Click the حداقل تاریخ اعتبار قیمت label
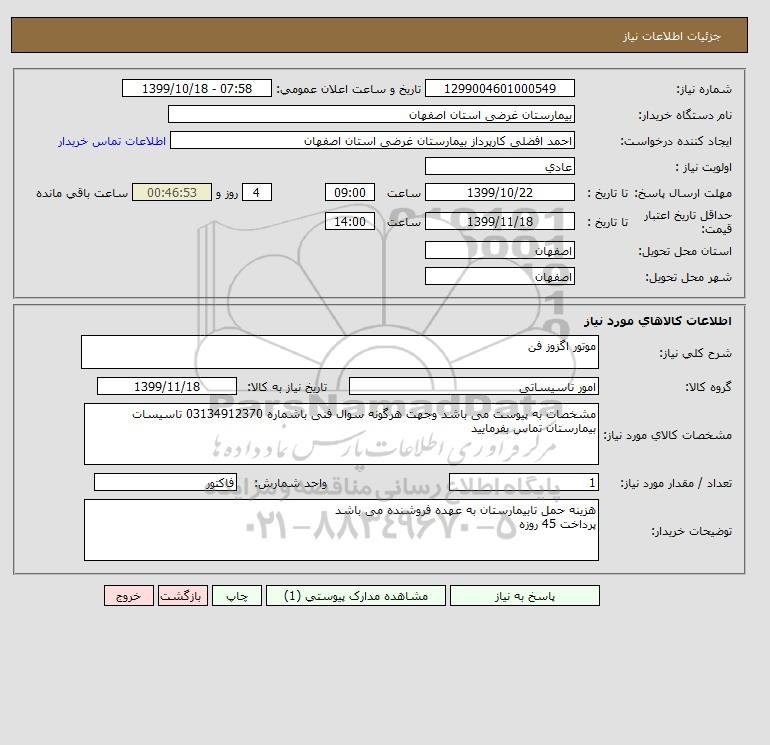Viewport: 770px width, 745px height. [x=688, y=222]
